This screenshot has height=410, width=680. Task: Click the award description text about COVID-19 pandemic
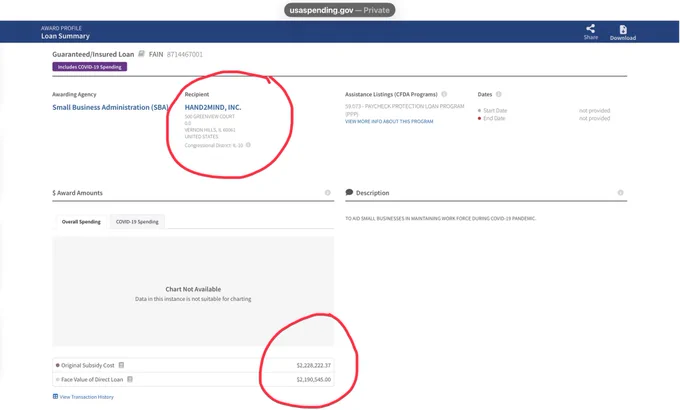coord(441,219)
